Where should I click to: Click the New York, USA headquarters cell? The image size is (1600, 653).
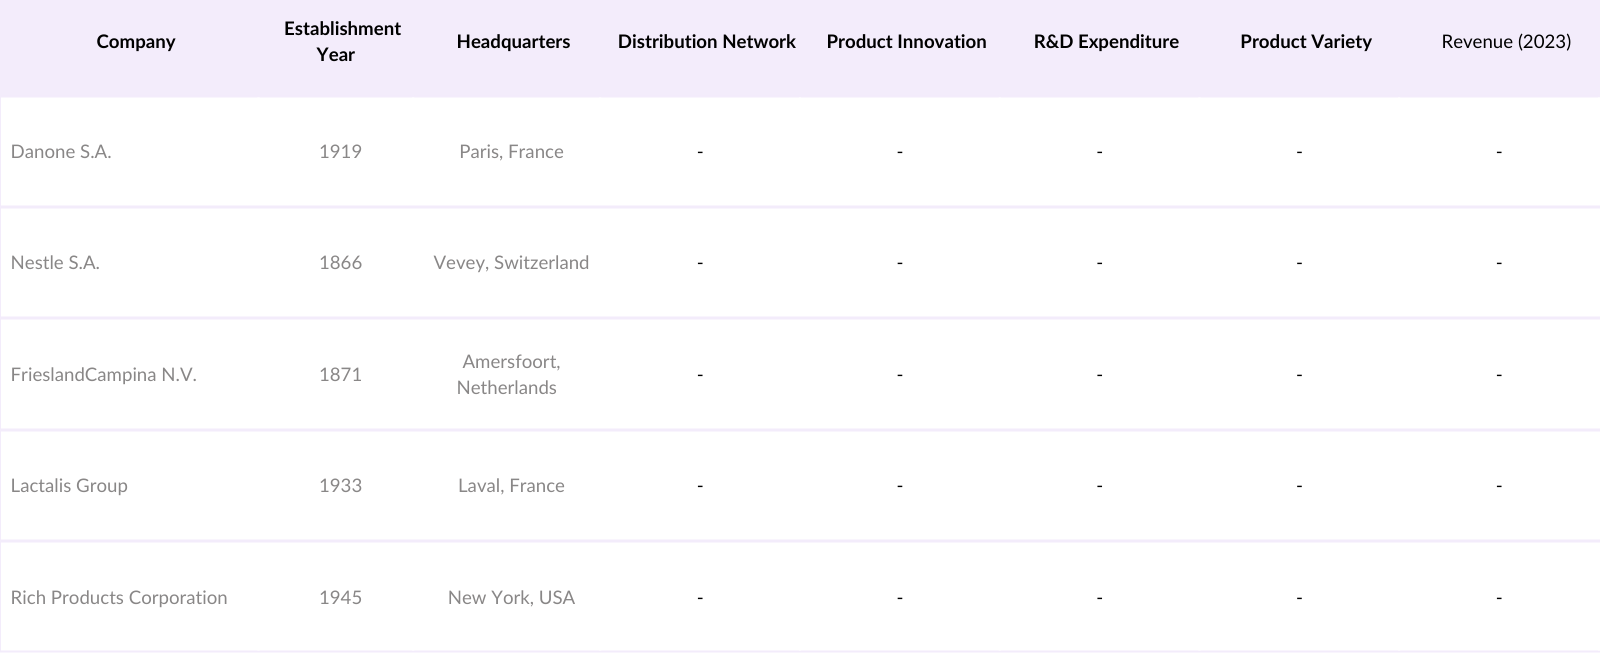coord(511,598)
